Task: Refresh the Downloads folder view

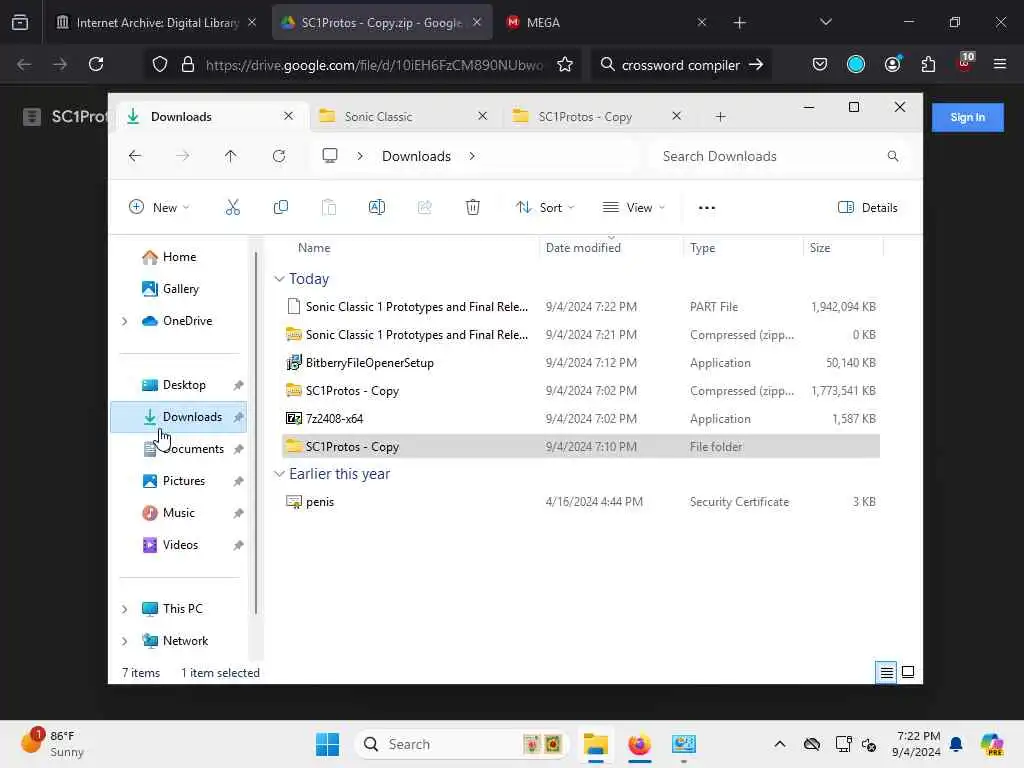Action: (279, 156)
